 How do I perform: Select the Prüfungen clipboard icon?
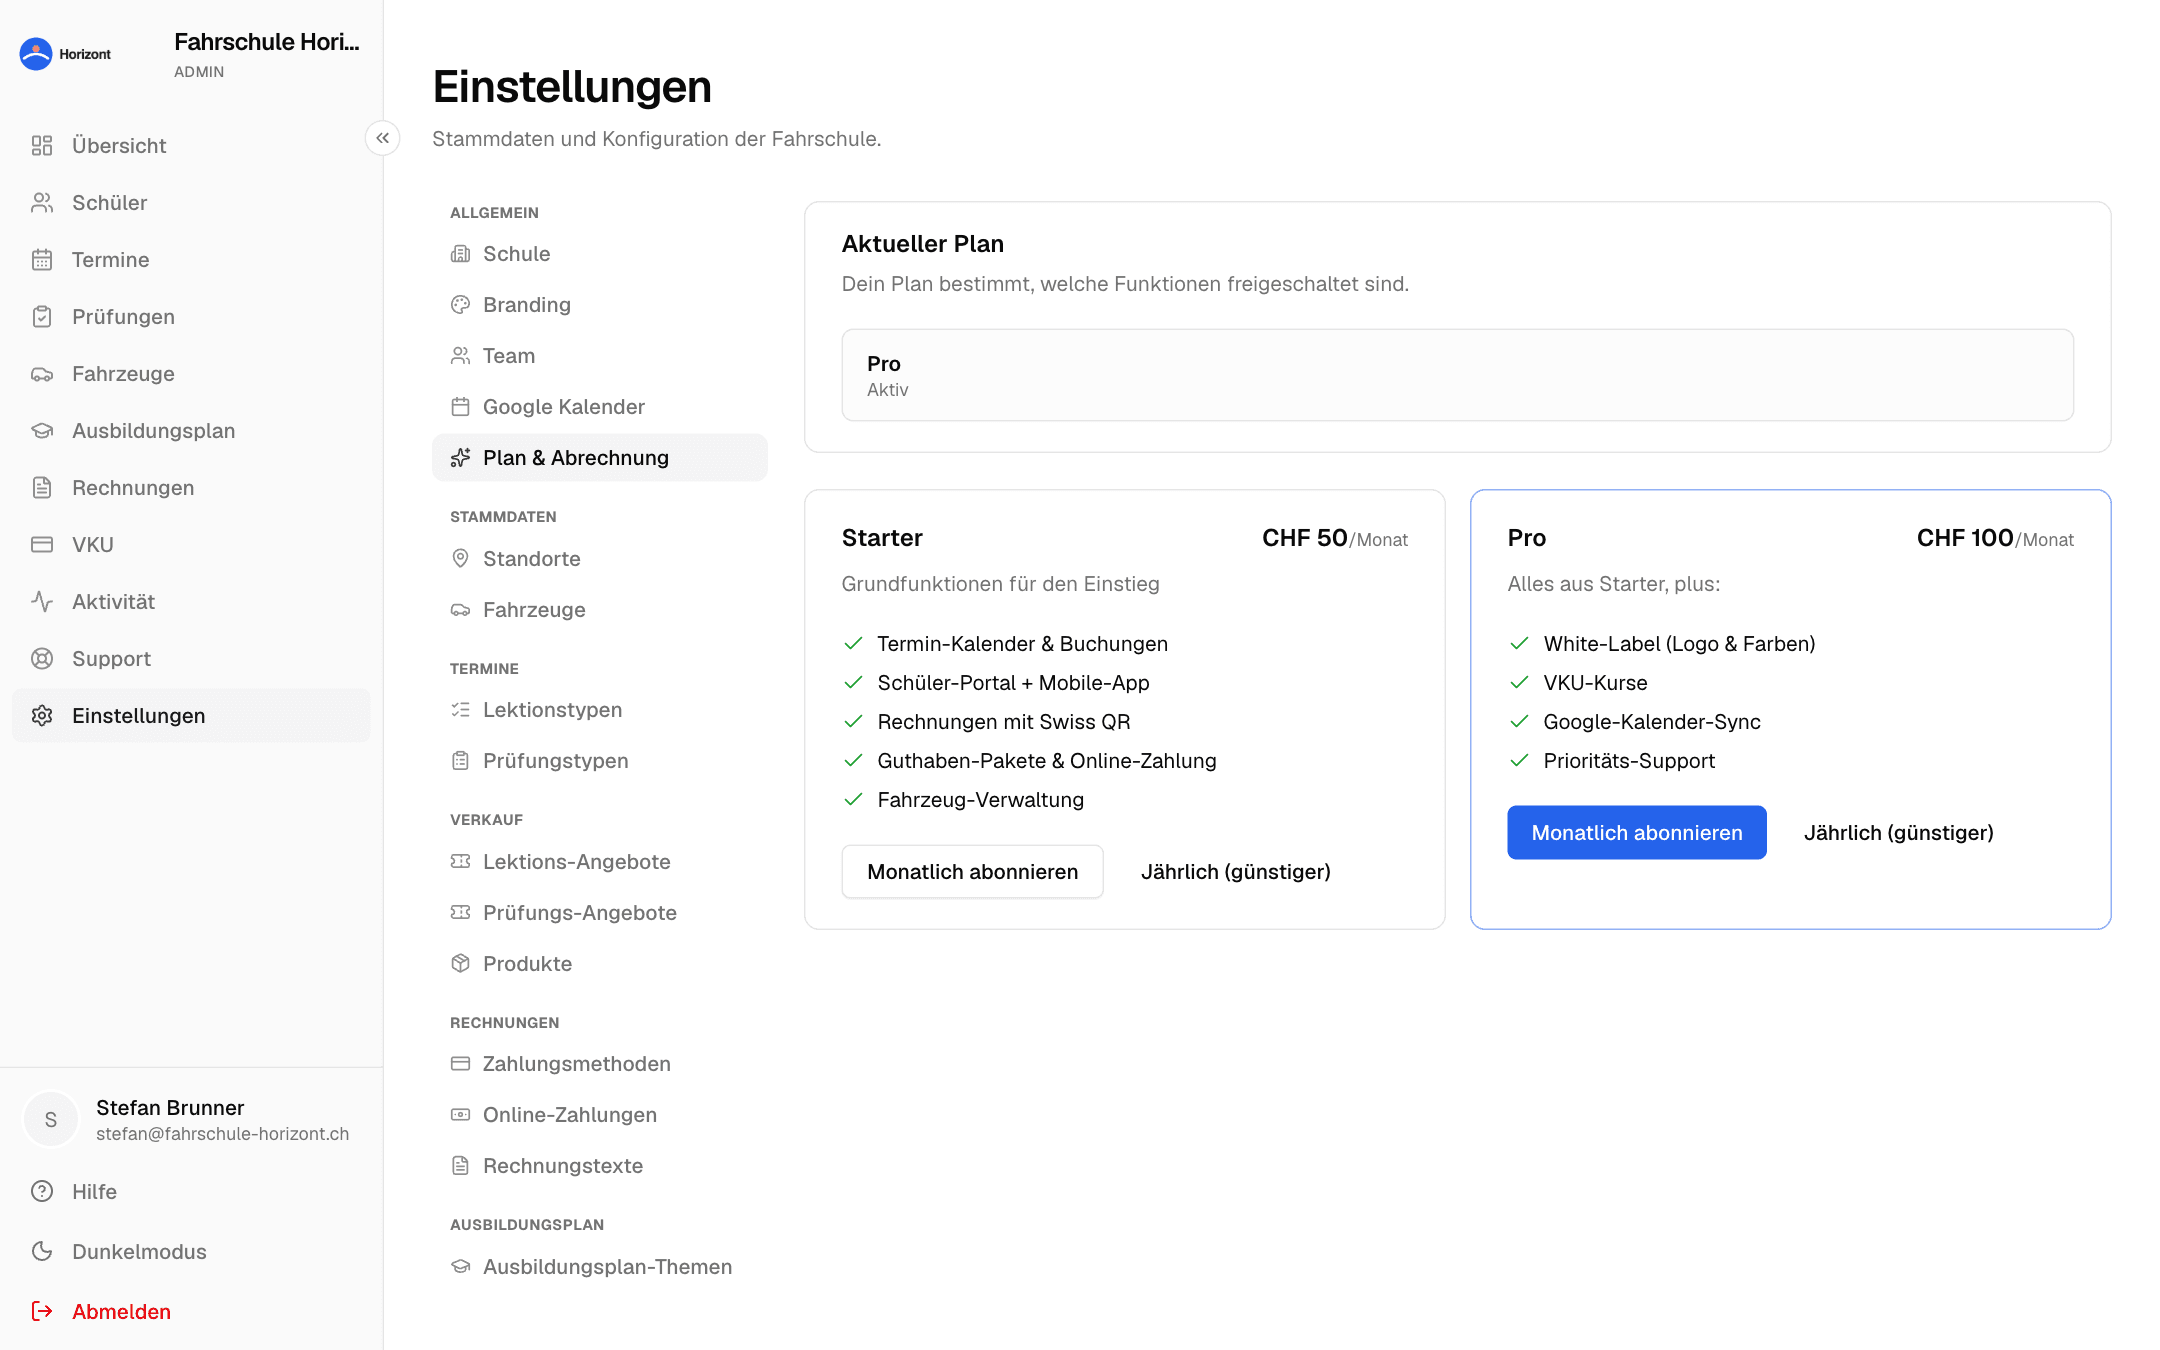click(x=42, y=317)
